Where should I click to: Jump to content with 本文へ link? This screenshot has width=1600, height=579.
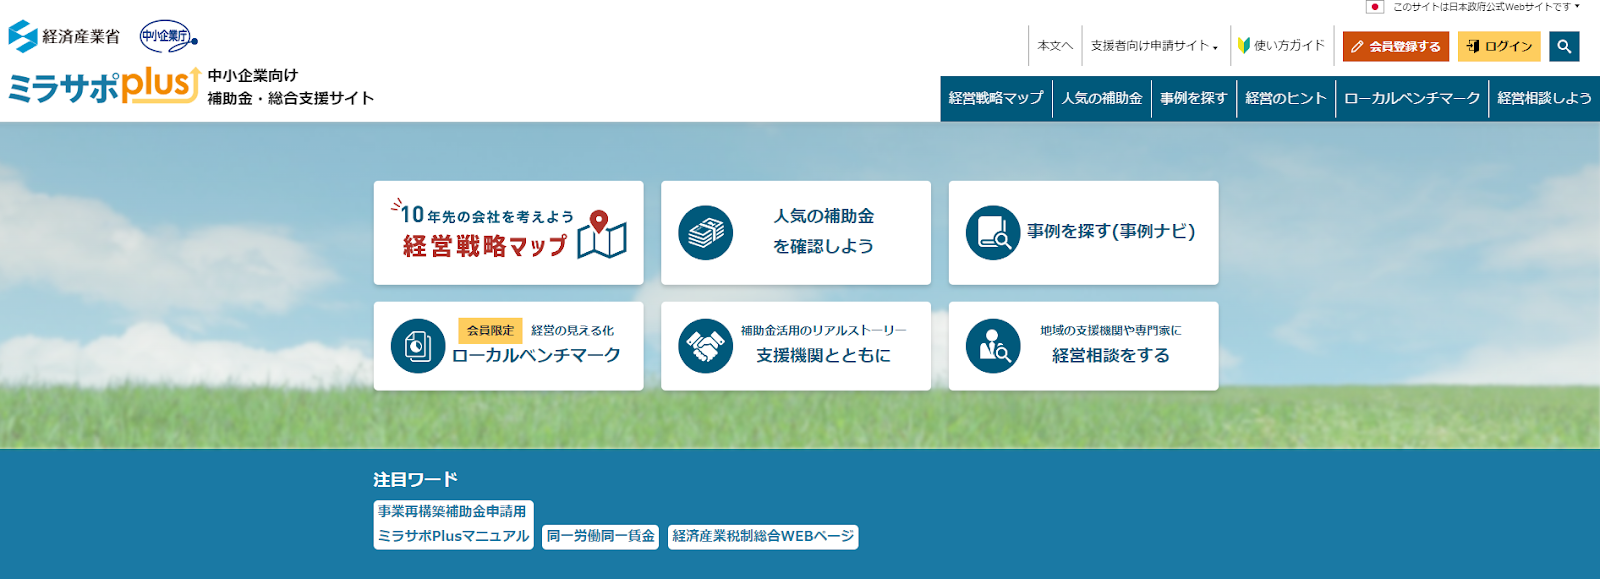1055,46
